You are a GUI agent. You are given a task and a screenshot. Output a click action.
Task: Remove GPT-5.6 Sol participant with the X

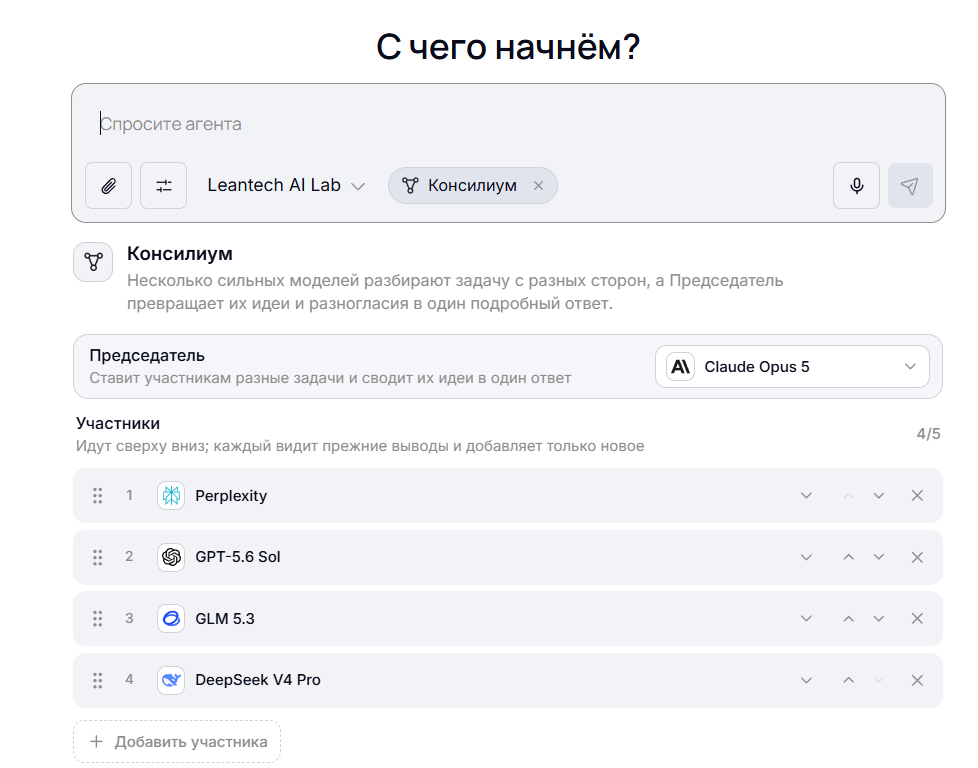pyautogui.click(x=917, y=557)
